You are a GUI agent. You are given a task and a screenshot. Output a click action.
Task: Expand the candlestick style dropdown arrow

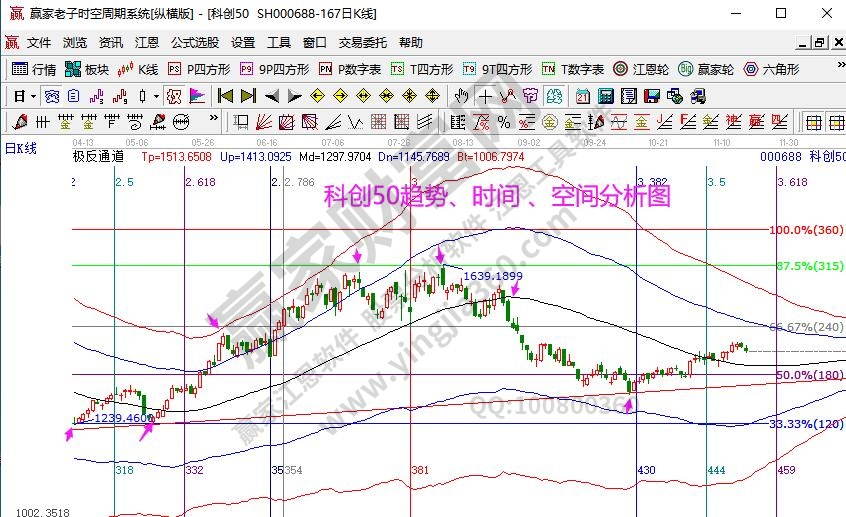(156, 96)
